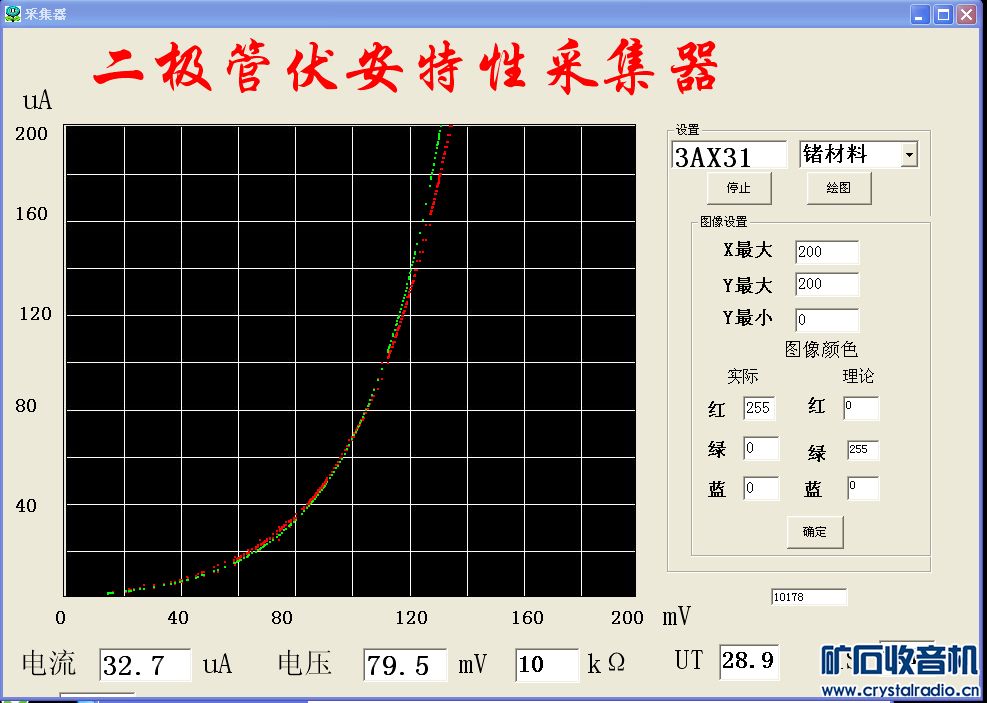Viewport: 987px width, 703px height.
Task: Click the 绘图 draw button
Action: [x=838, y=188]
